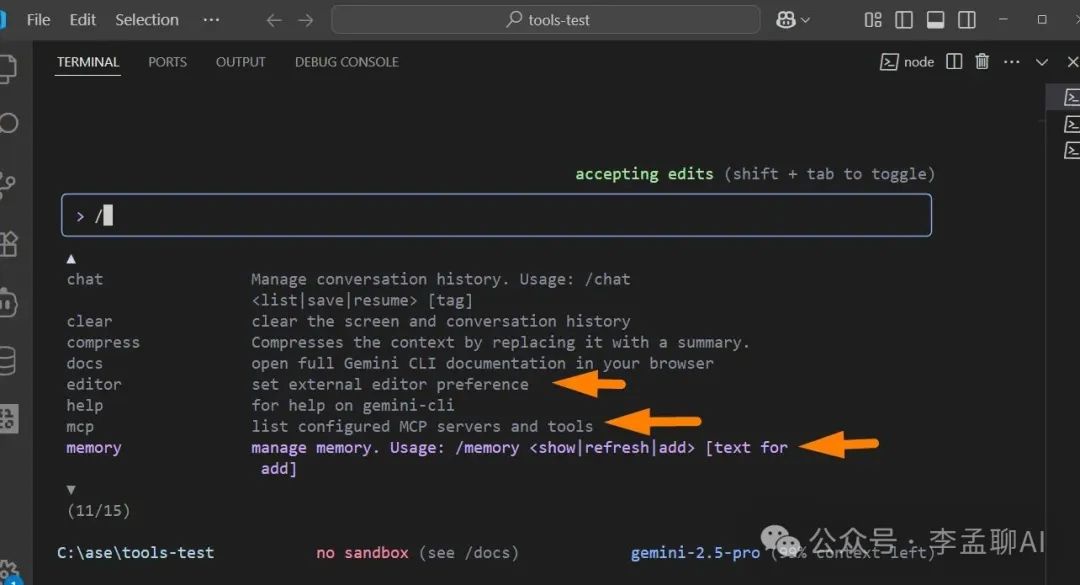This screenshot has width=1080, height=585.
Task: Click the 'accepting edits' status text
Action: [644, 174]
